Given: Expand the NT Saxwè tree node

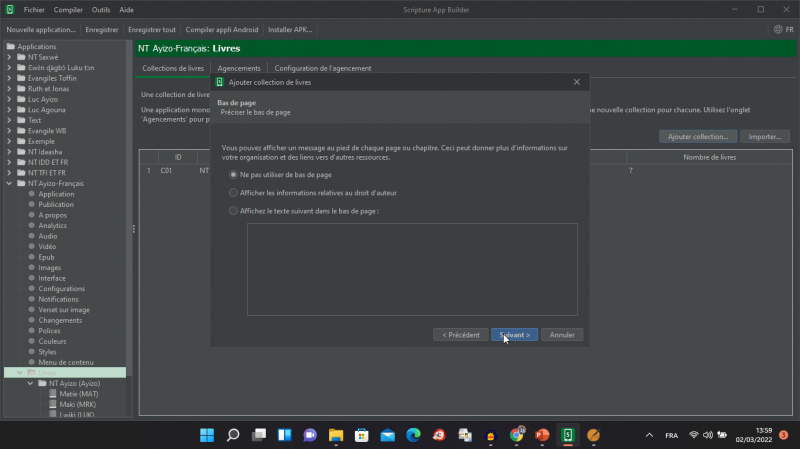Looking at the screenshot, I should (x=9, y=58).
